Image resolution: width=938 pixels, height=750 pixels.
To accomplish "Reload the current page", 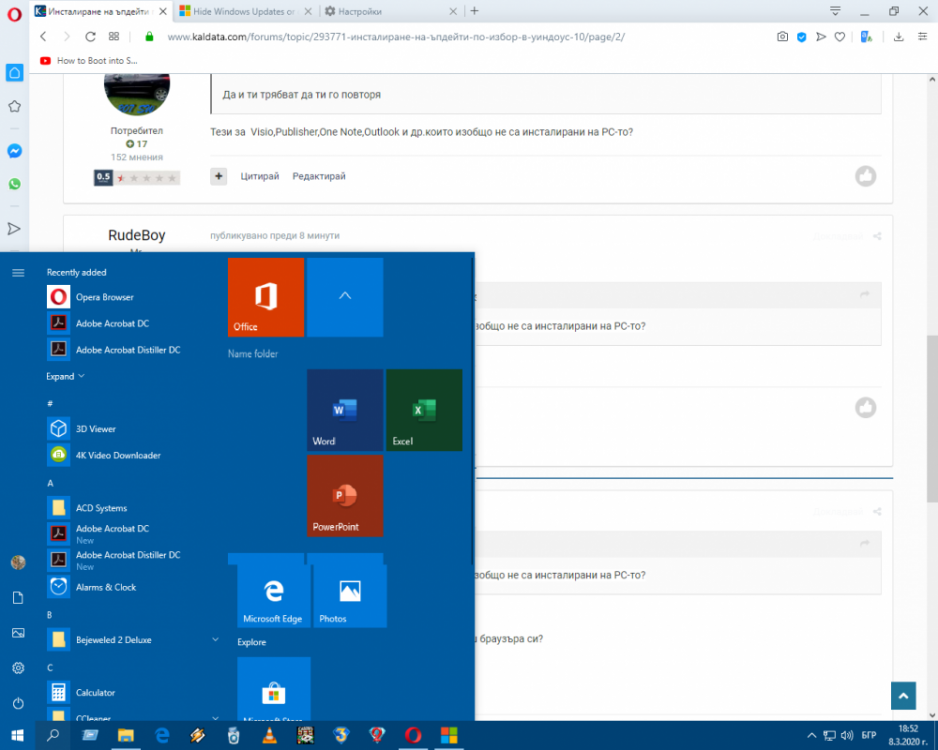I will pyautogui.click(x=90, y=36).
